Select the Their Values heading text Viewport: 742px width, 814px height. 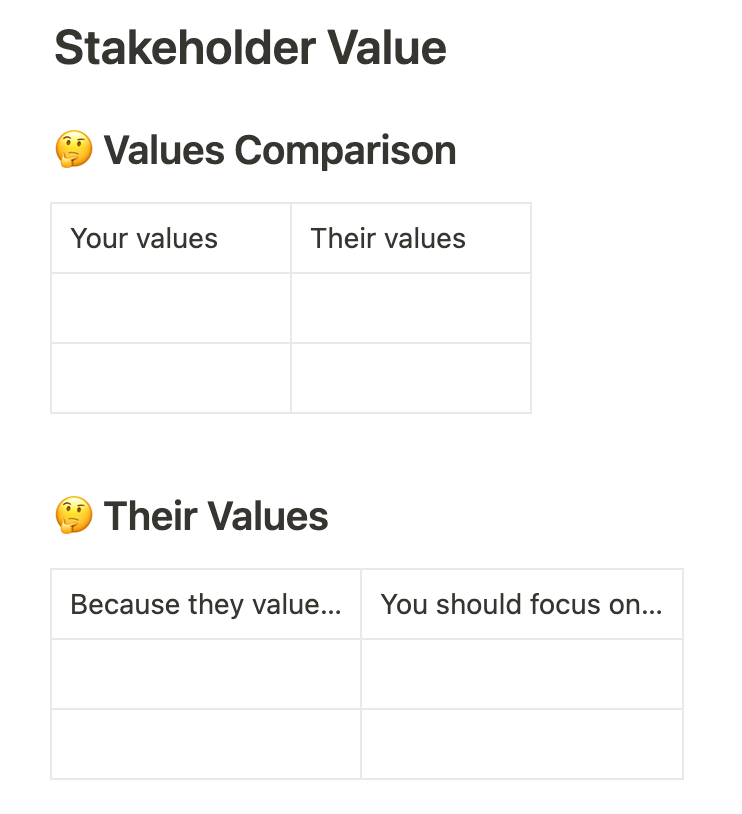tap(216, 517)
